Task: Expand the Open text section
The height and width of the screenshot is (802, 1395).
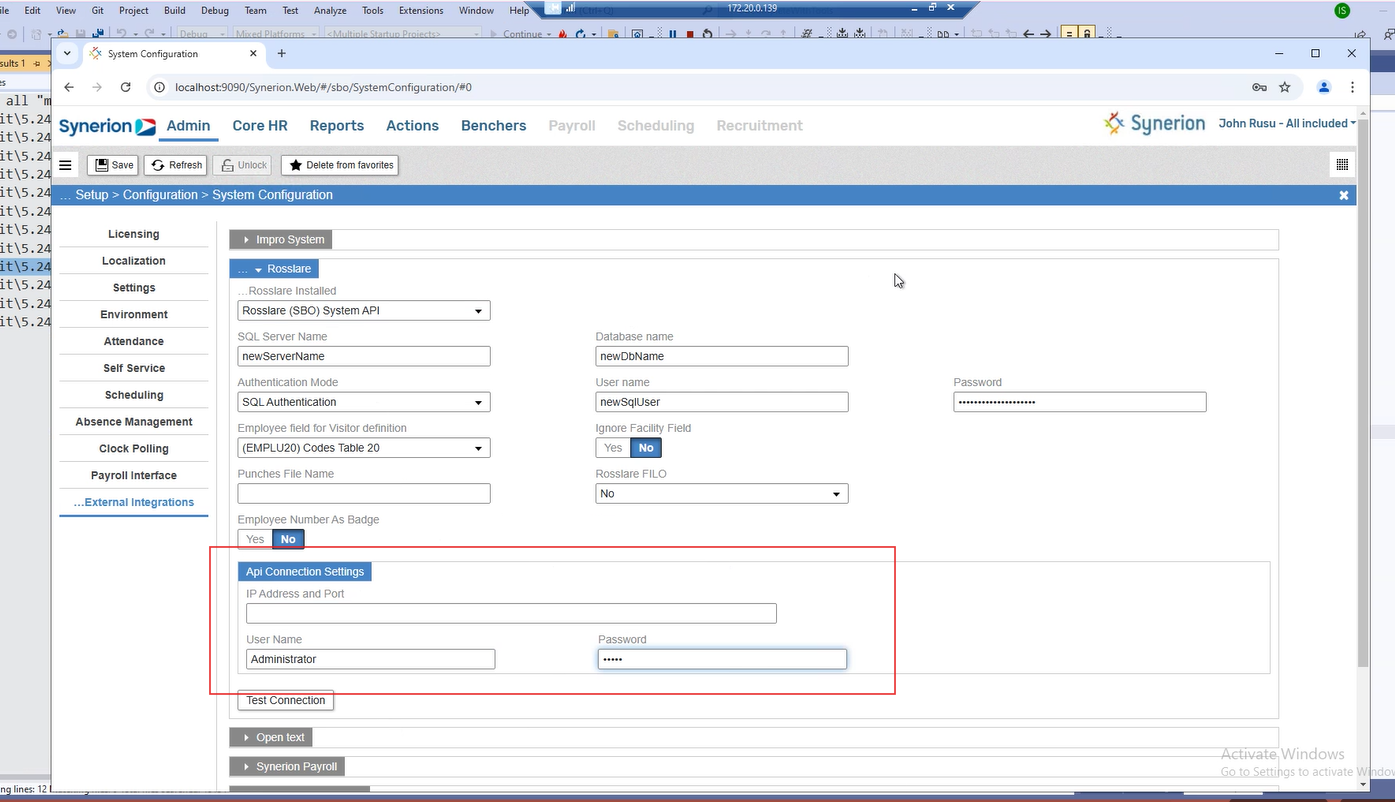Action: point(272,738)
